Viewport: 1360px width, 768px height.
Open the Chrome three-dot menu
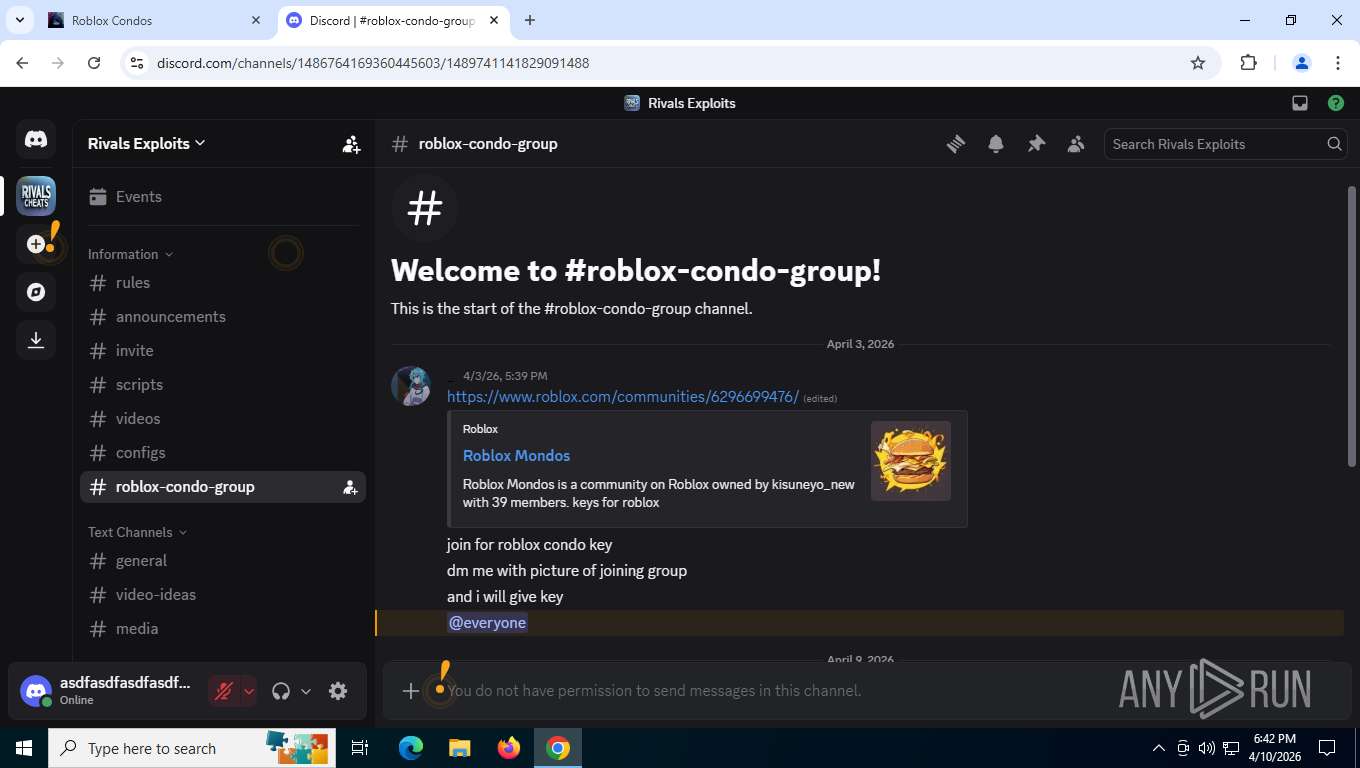(x=1338, y=63)
